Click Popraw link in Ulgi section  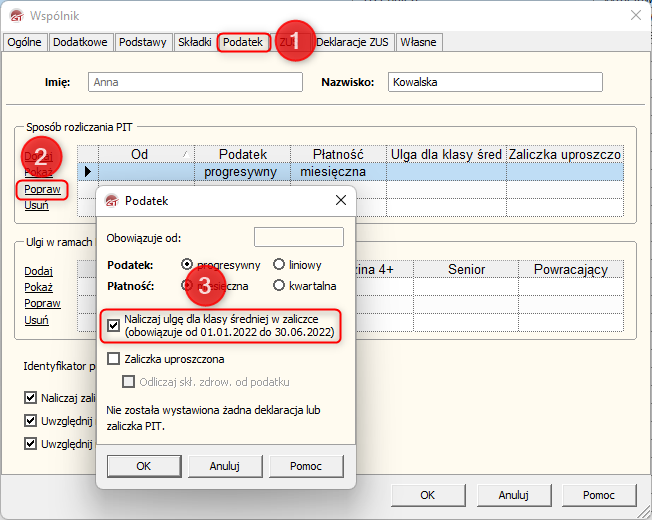click(42, 303)
